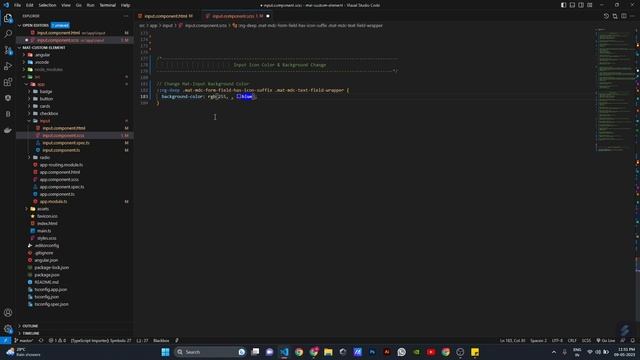This screenshot has height=360, width=640.
Task: Open WhatsApp from the taskbar
Action: point(402,352)
